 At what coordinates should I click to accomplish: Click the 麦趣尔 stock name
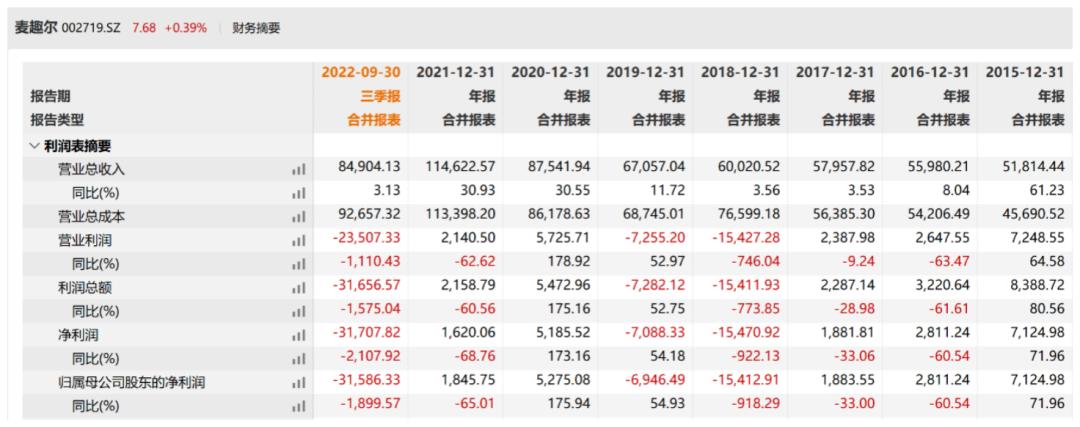coord(36,28)
